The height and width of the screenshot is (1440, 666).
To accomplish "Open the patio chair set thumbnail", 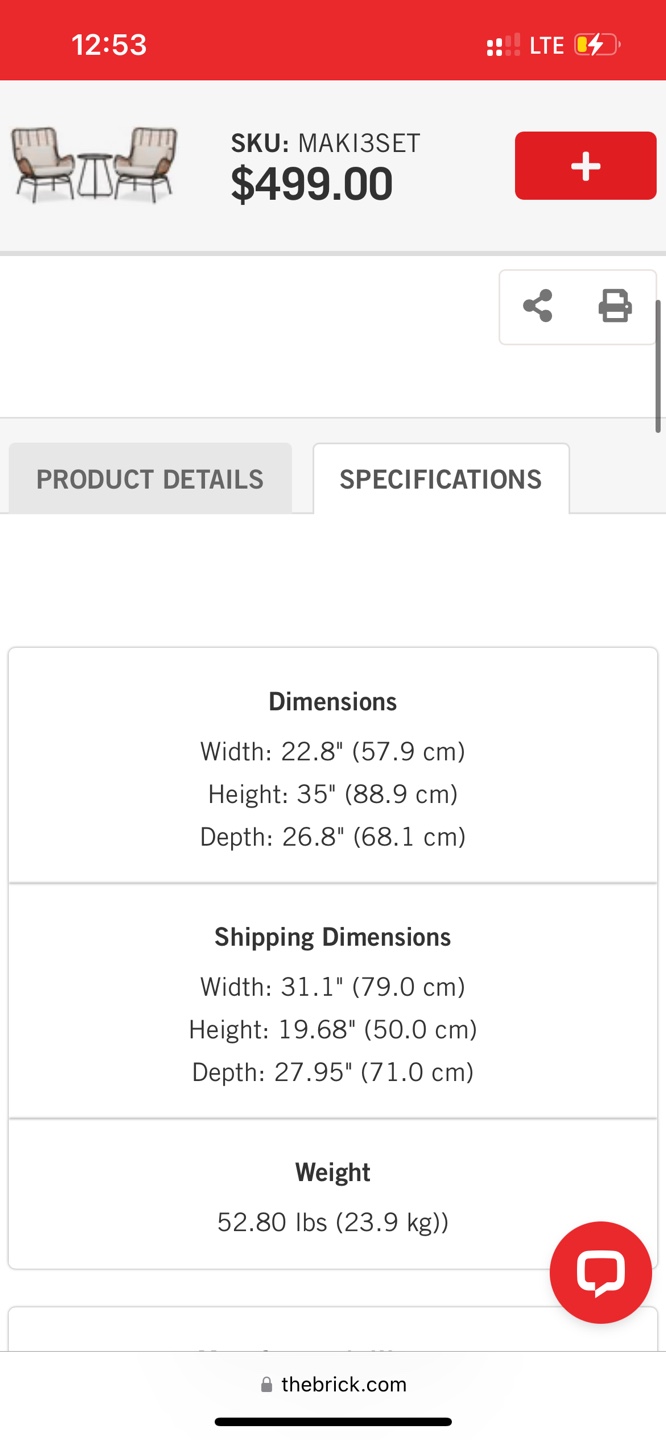I will point(95,165).
